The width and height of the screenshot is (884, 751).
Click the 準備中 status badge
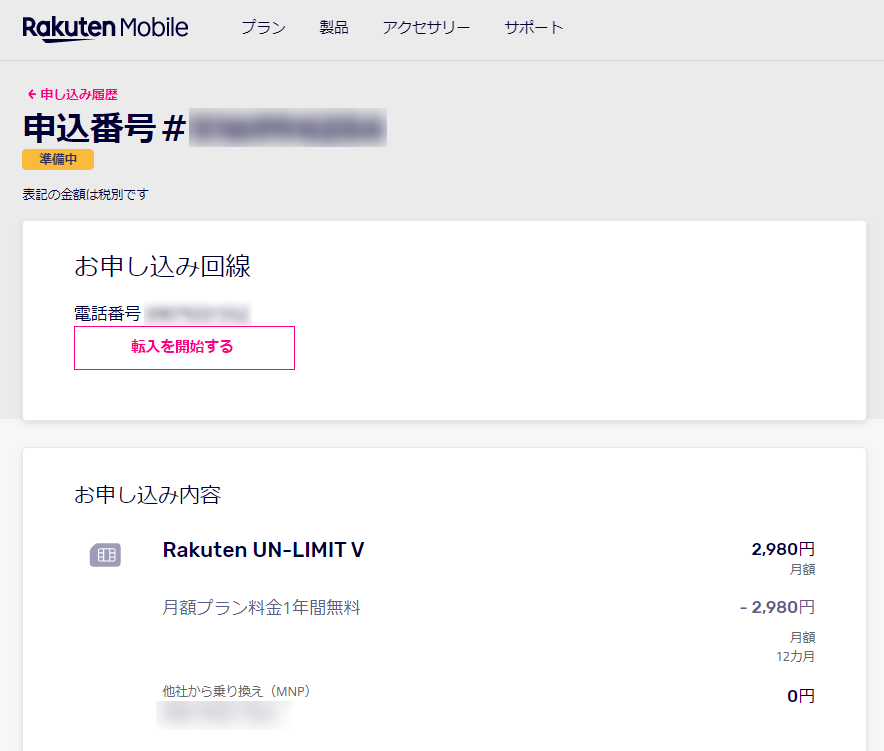click(x=58, y=160)
